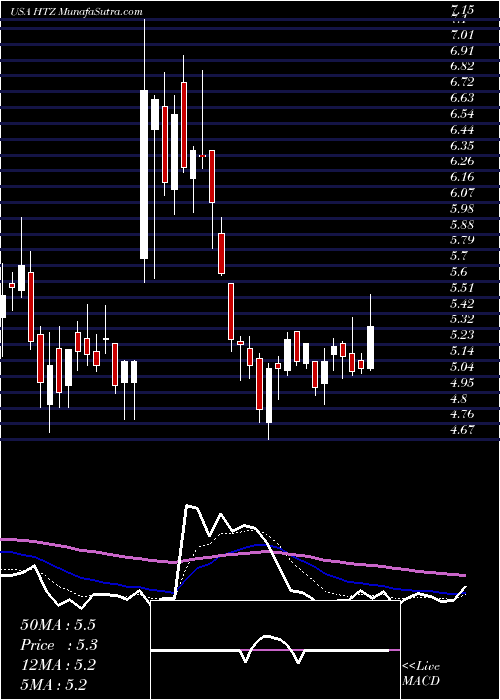This screenshot has width=500, height=700.
Task: Click the 6.16 price axis label
Action: point(462,177)
